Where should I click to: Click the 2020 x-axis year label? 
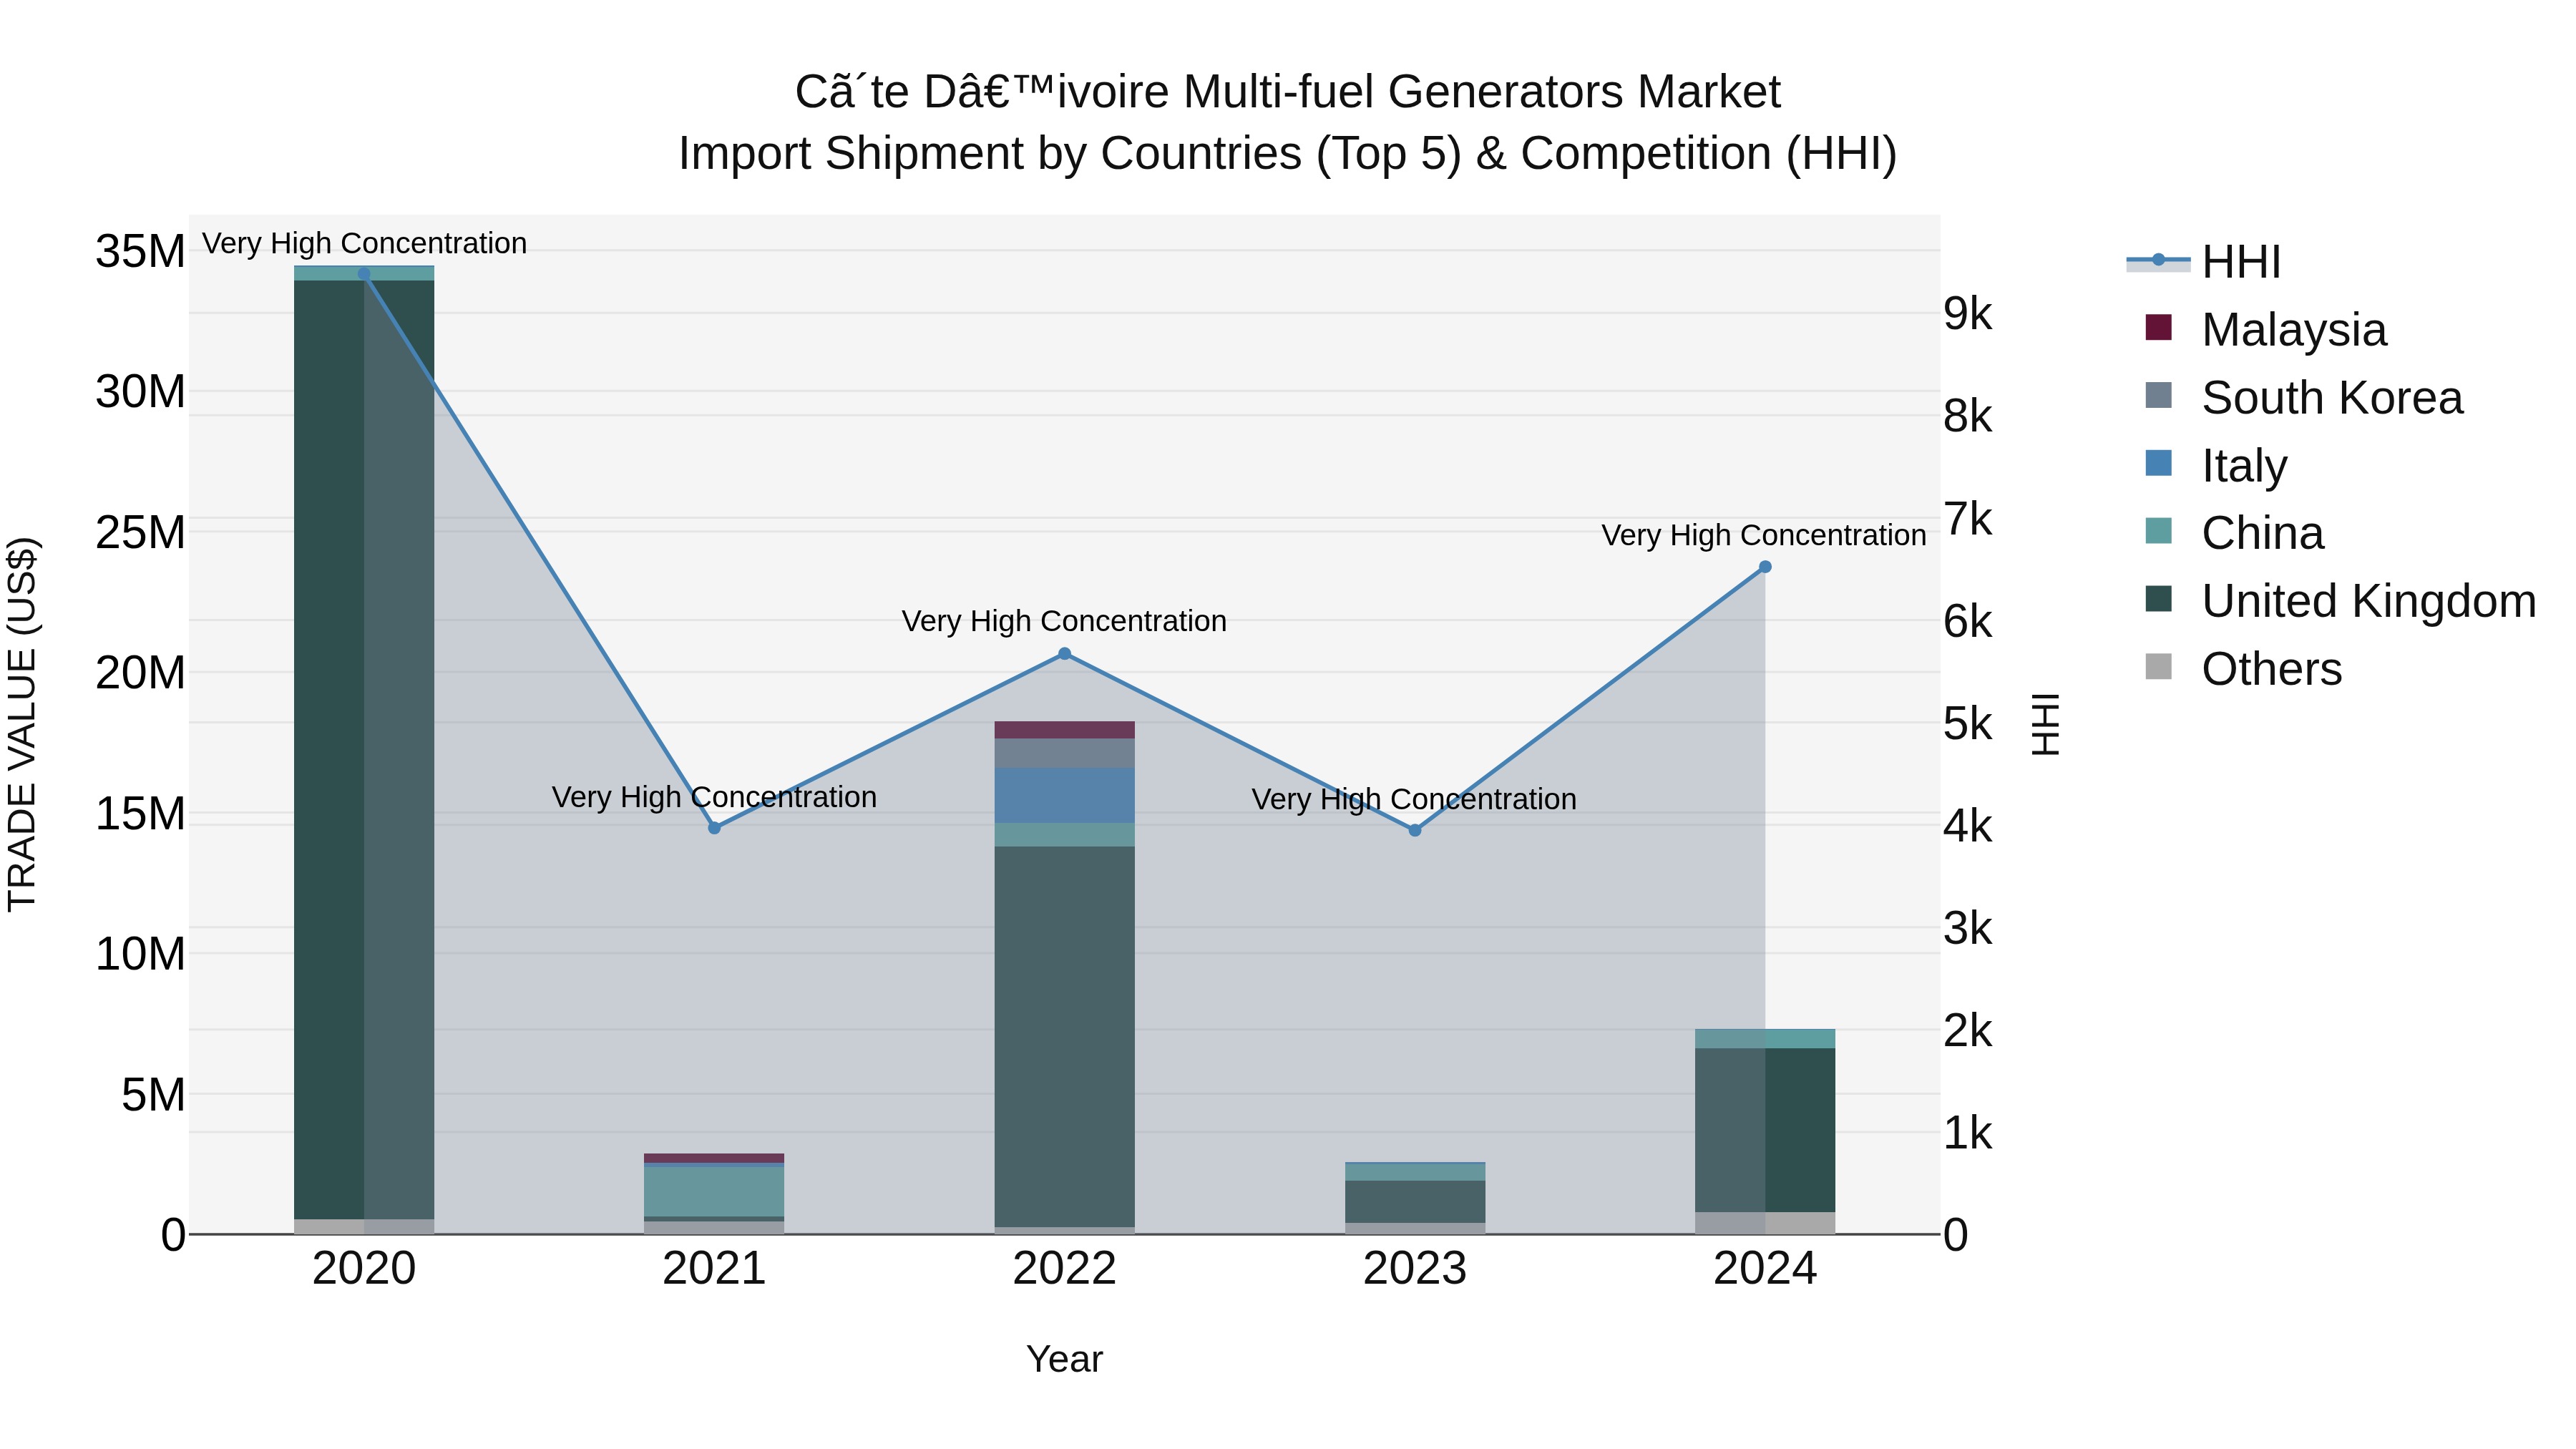364,1269
